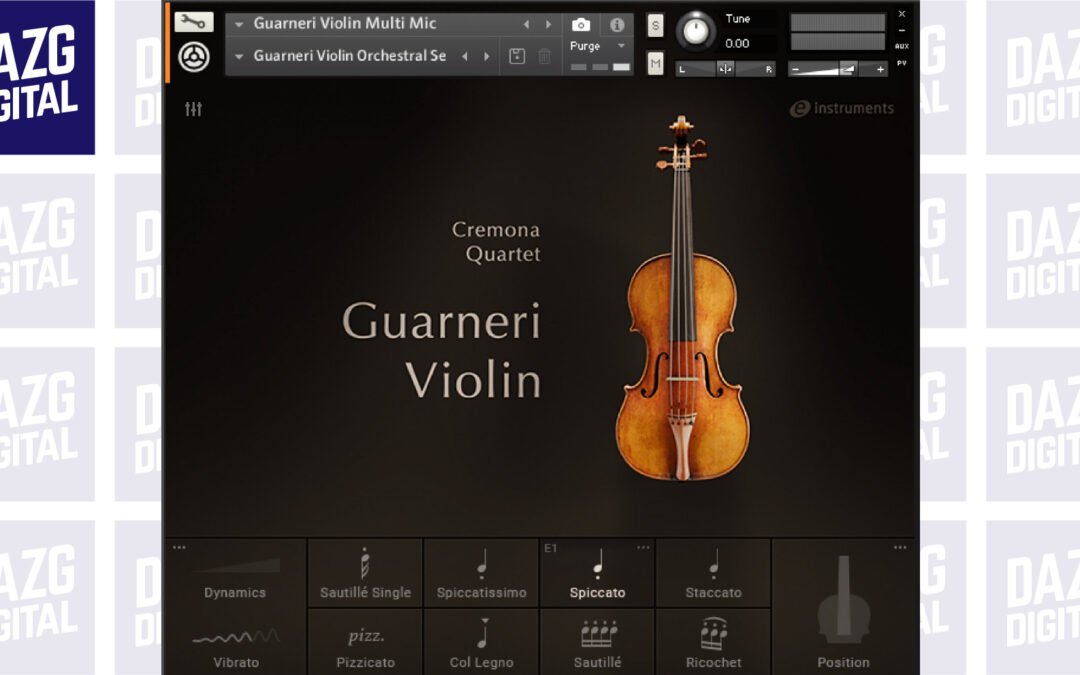Load previous instrument with left arrow
The height and width of the screenshot is (675, 1080).
pos(526,24)
